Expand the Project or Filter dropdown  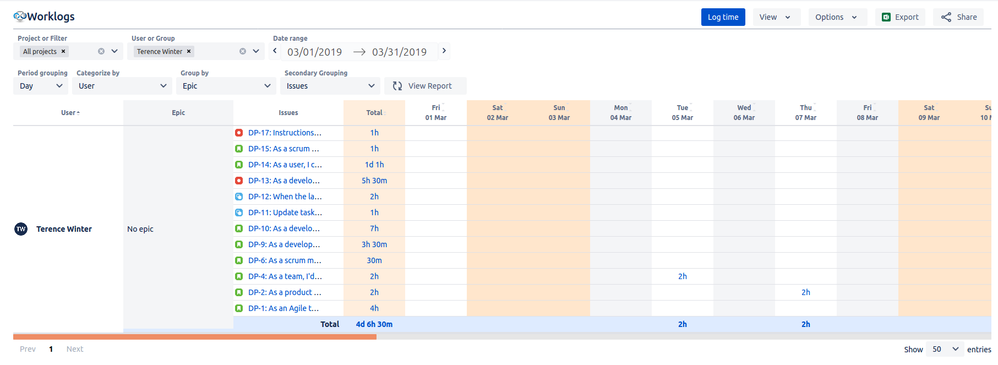[x=115, y=52]
